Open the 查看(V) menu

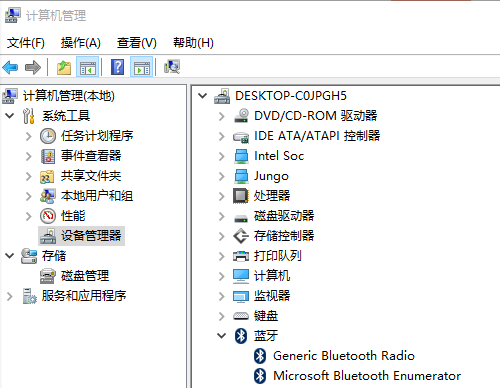(137, 43)
